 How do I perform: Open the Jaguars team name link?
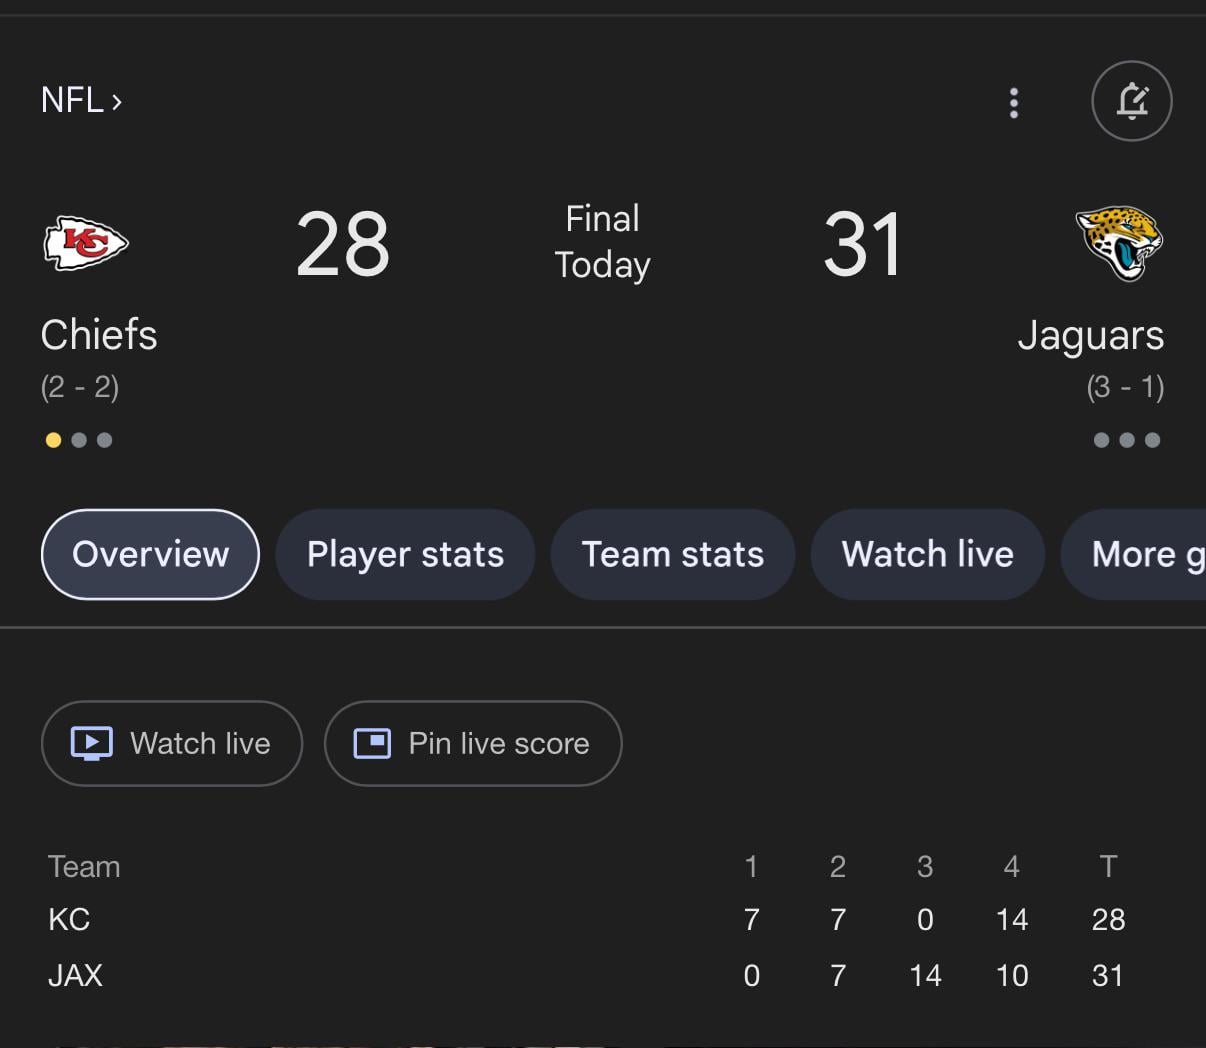tap(1090, 335)
